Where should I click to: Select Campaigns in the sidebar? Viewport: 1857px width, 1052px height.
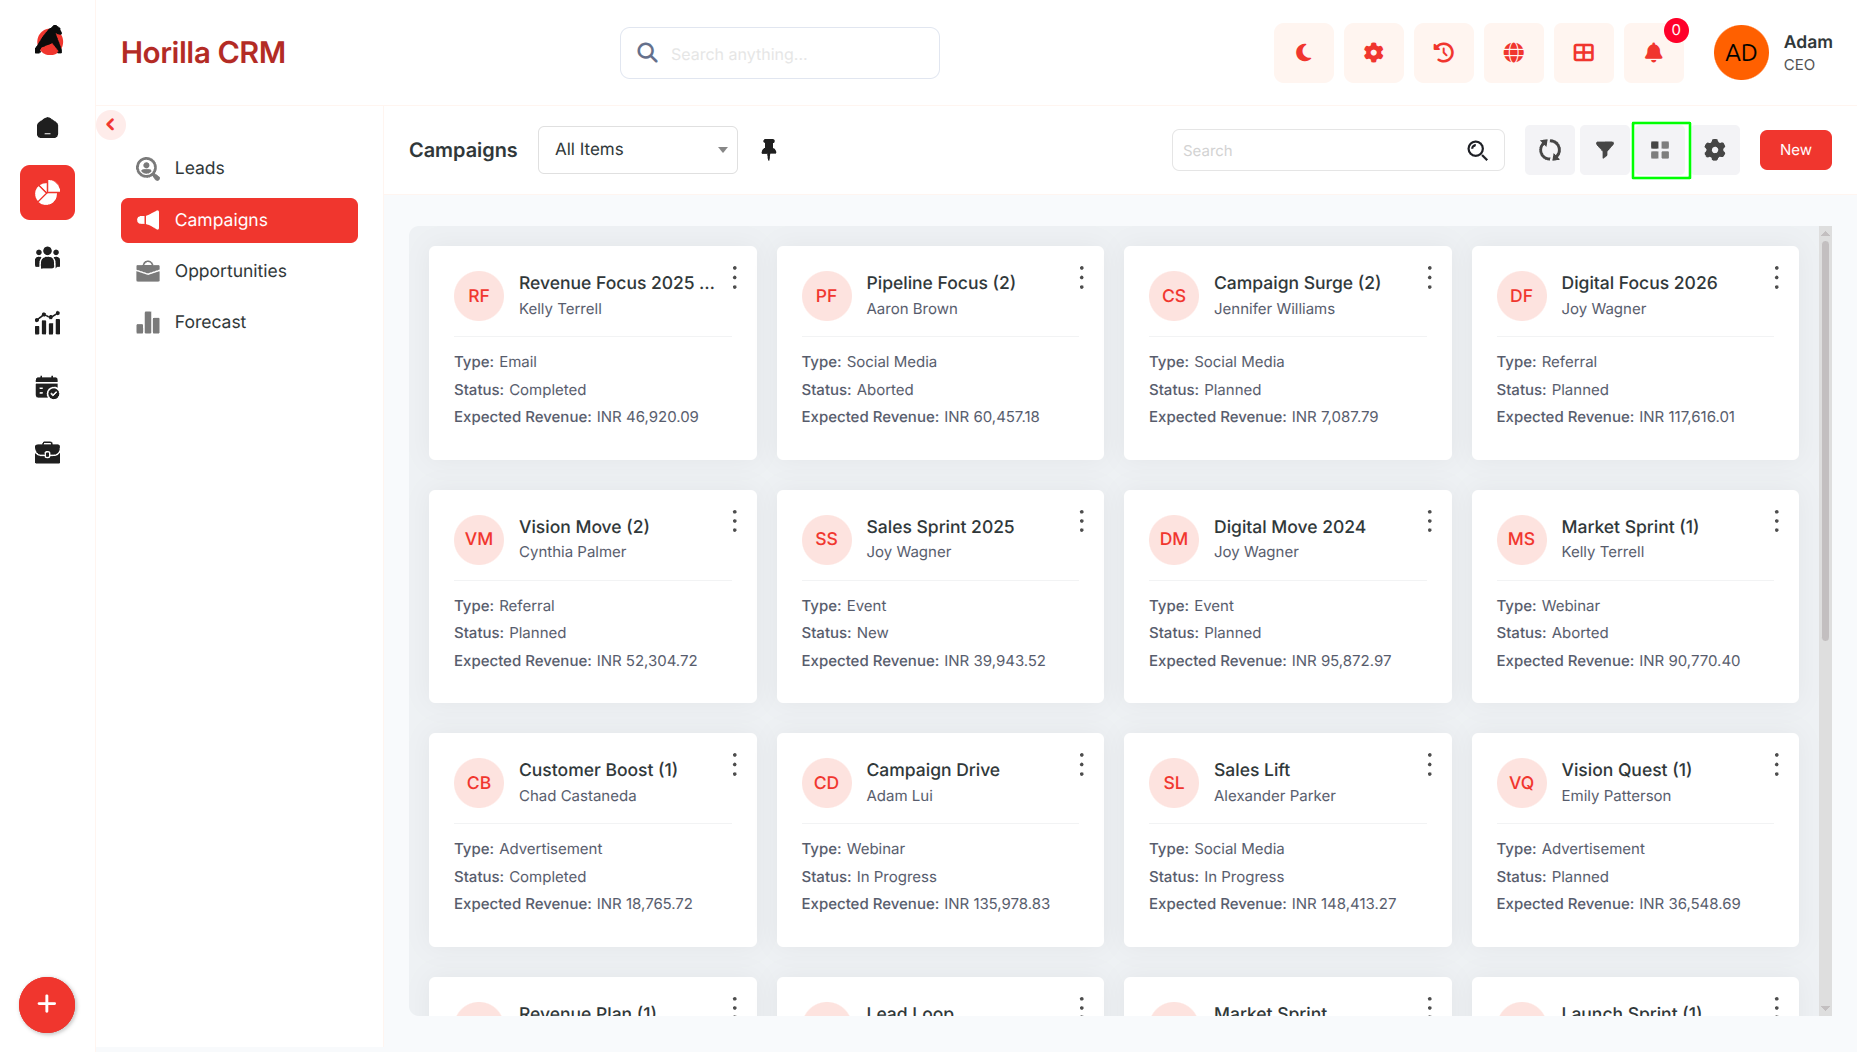pos(239,220)
